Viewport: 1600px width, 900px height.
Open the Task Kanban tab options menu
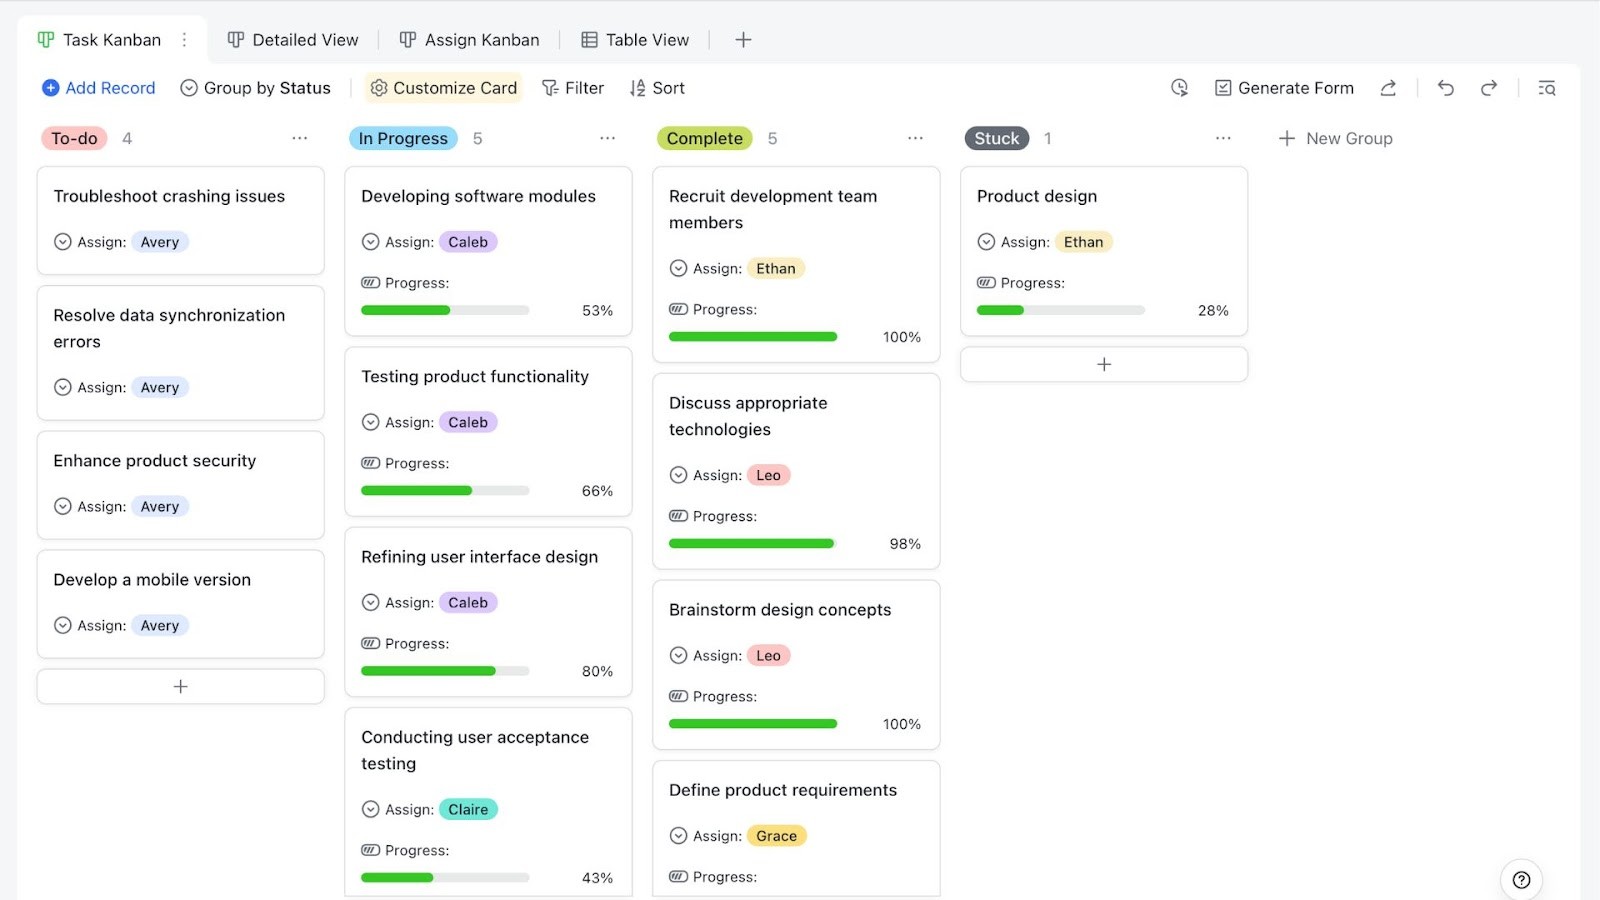(x=184, y=39)
